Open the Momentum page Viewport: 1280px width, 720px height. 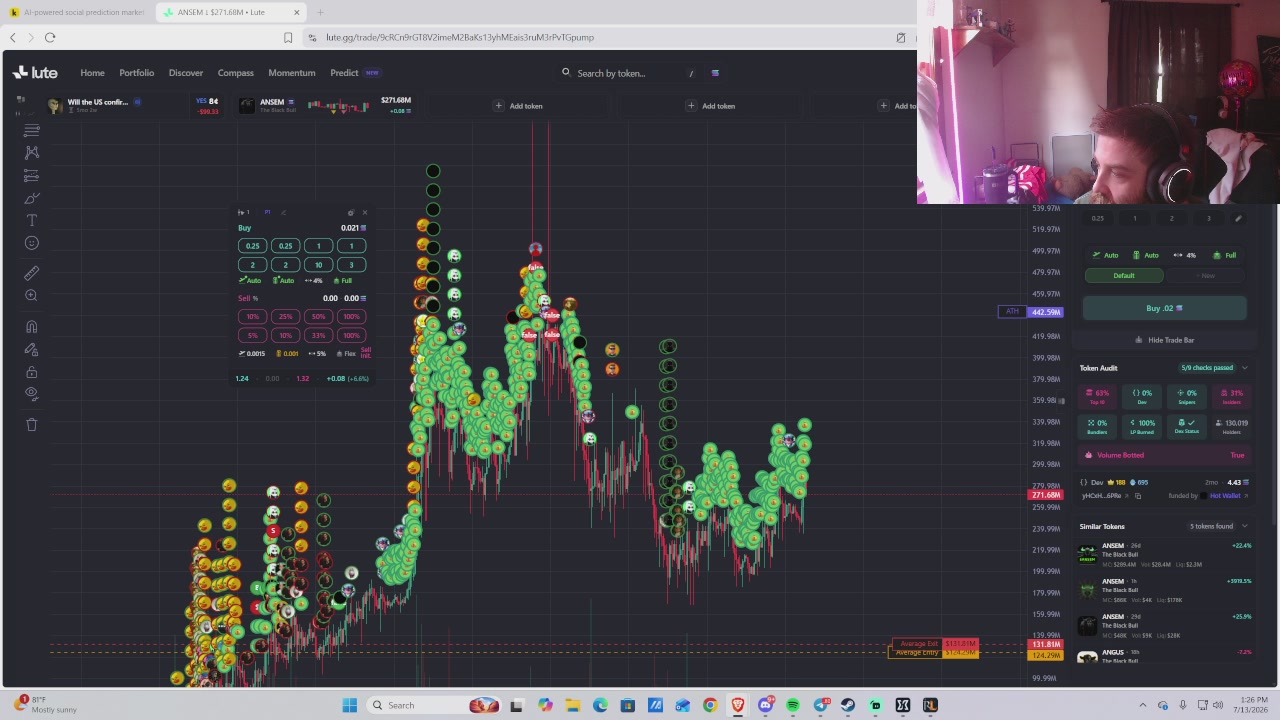pos(292,73)
